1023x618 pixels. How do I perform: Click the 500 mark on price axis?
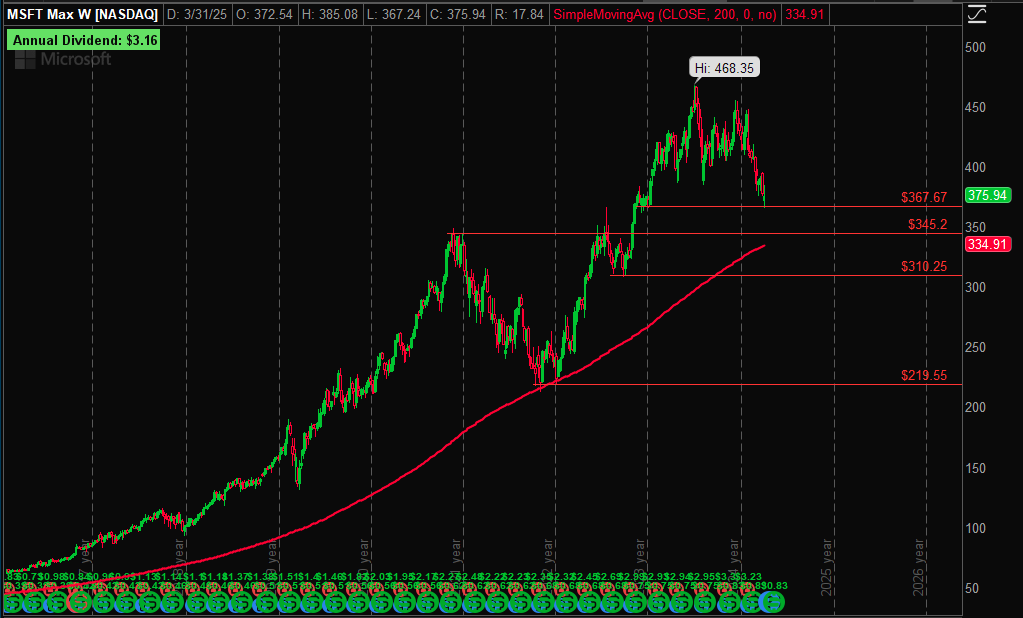coord(976,47)
